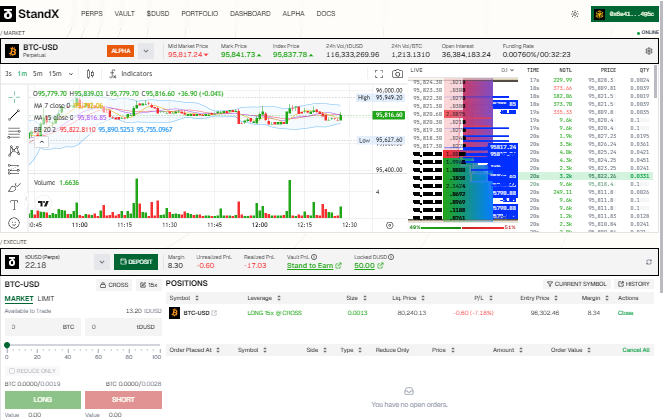
Task: Open order book grouping 0.1 dropdown
Action: click(x=507, y=70)
